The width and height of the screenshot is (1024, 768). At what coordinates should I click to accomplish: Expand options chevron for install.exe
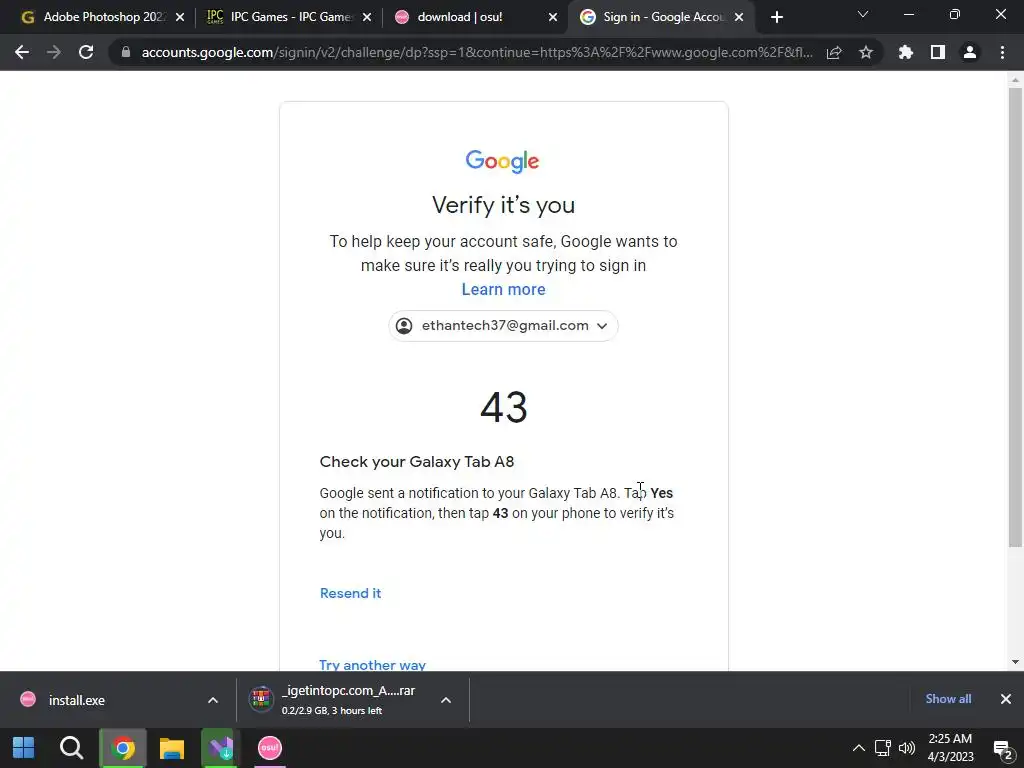[x=213, y=700]
